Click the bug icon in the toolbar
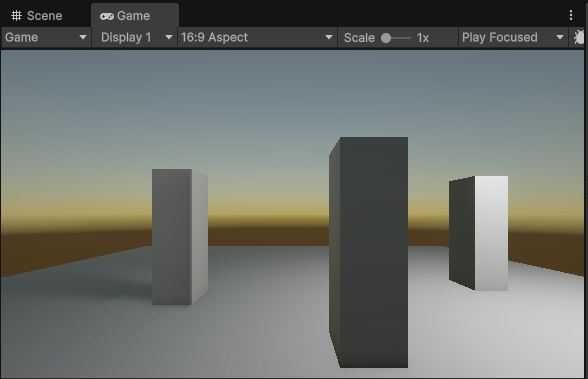 point(579,37)
